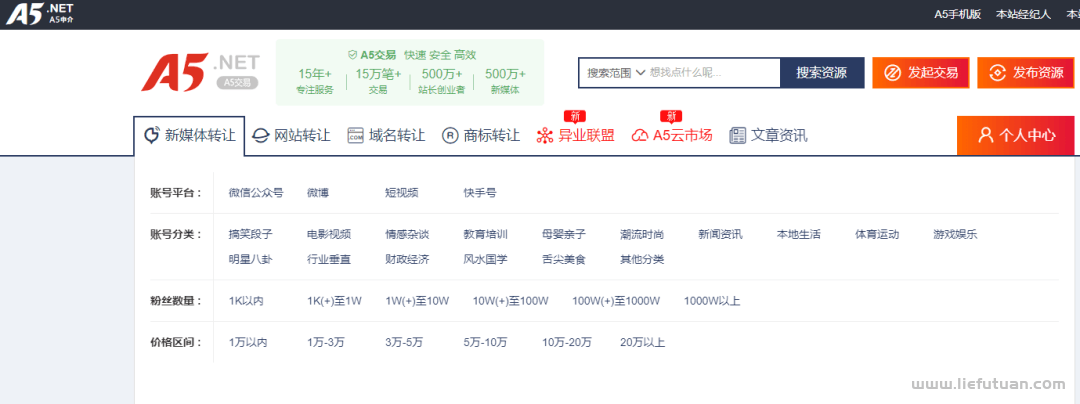
Task: Select category 明星八卦
Action: point(251,259)
